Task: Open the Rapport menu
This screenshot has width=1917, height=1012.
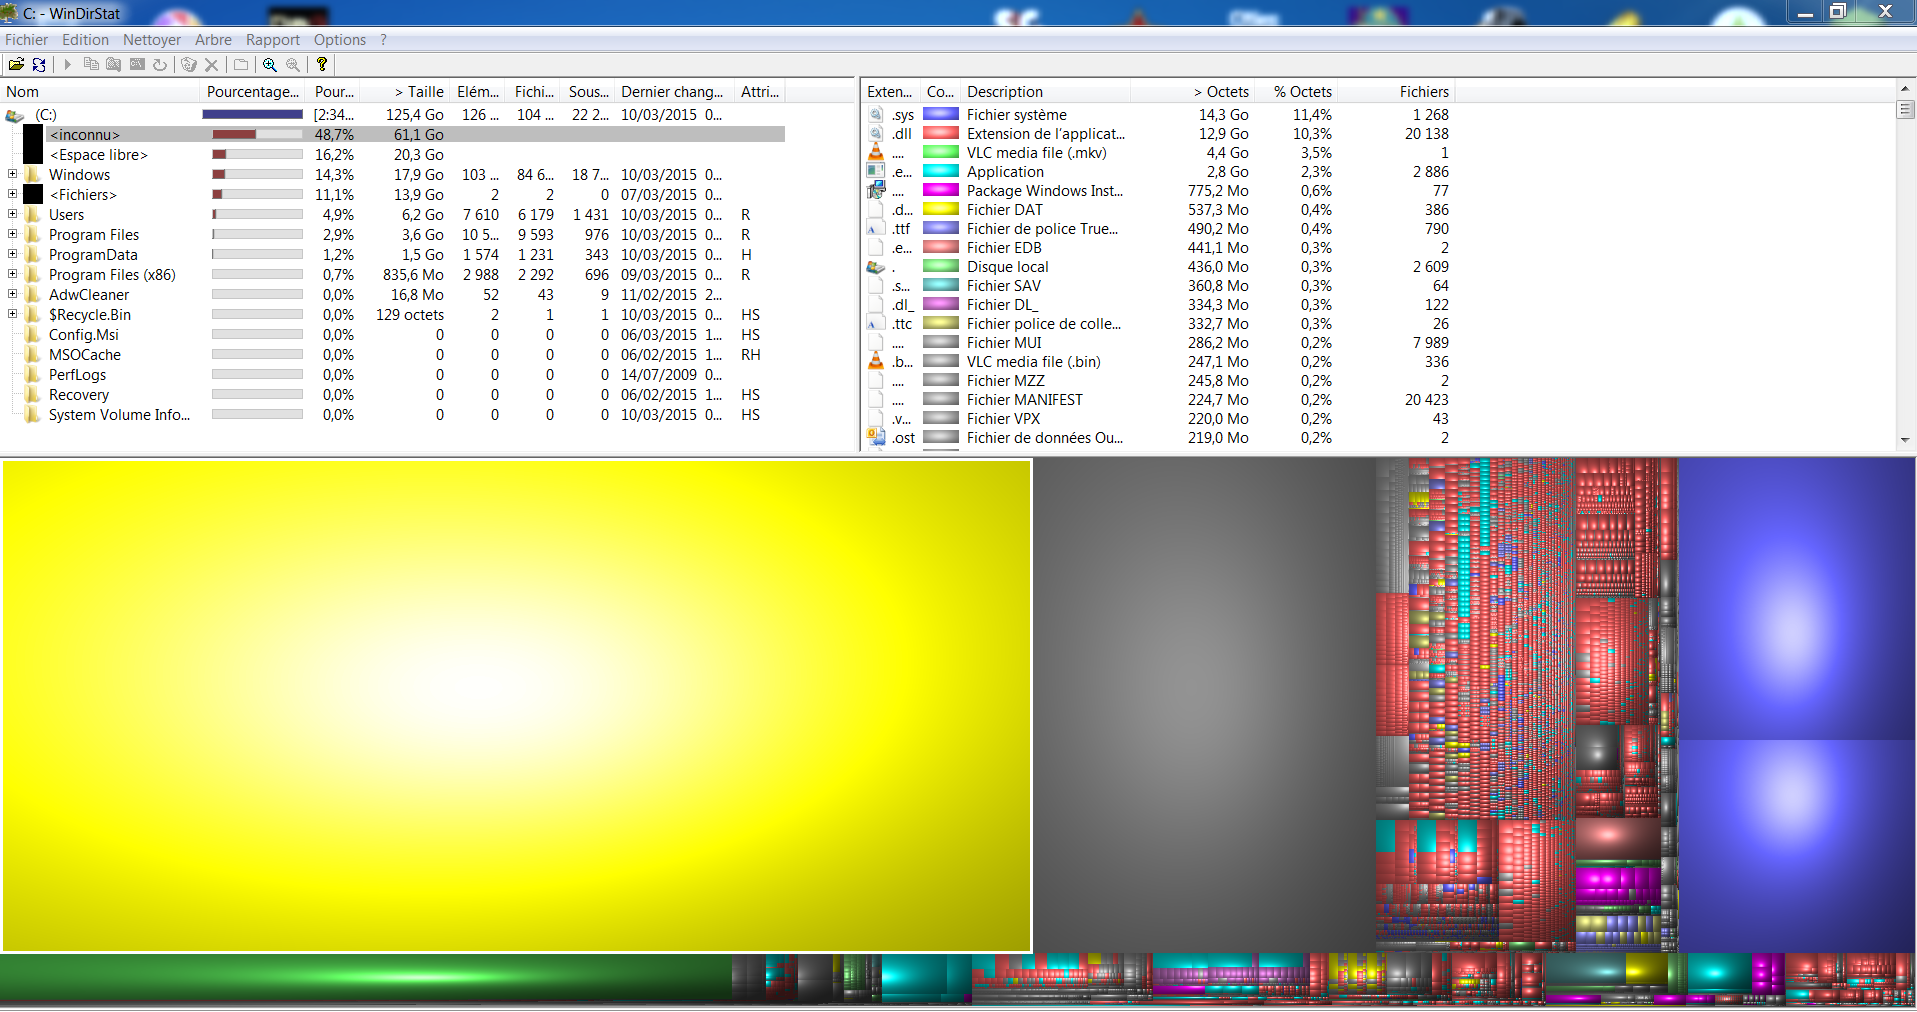Action: (x=273, y=40)
